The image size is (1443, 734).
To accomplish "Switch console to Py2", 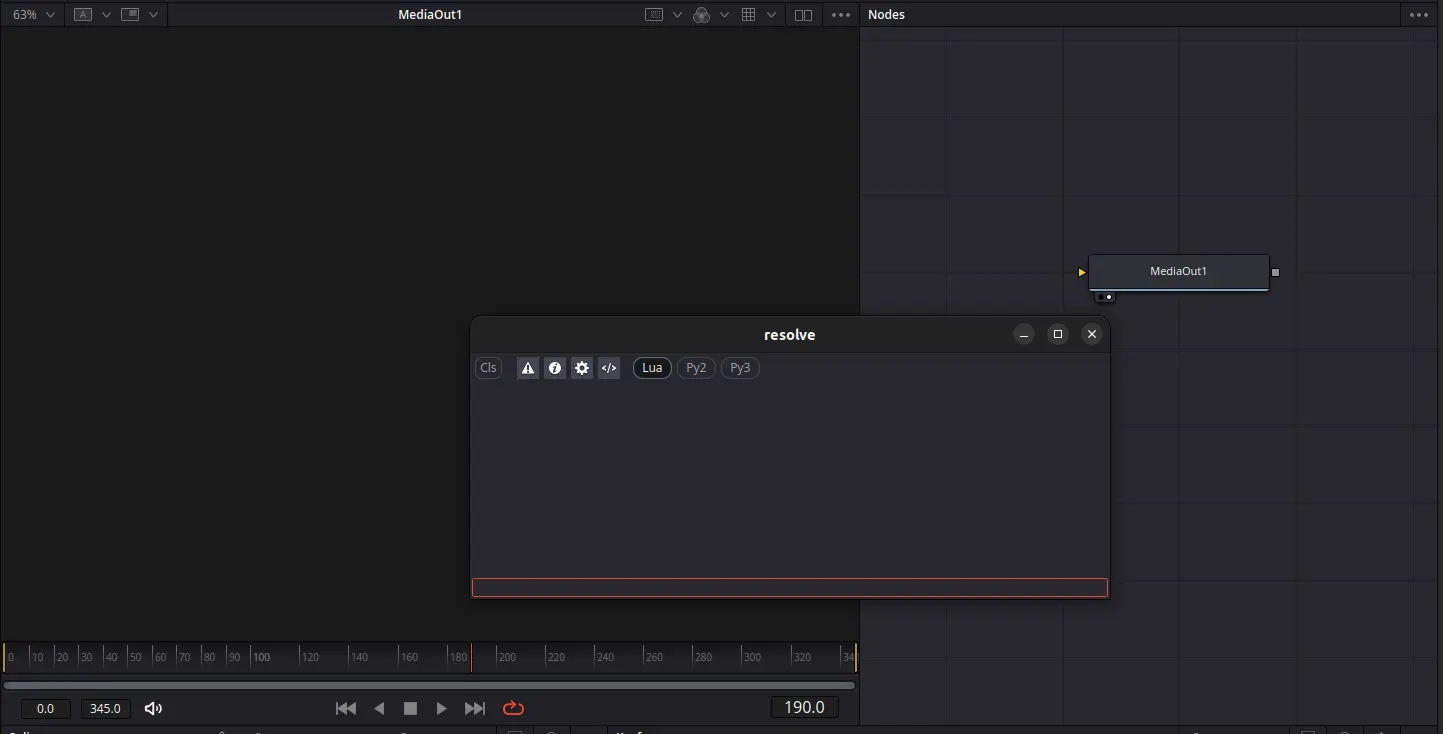I will [x=696, y=368].
